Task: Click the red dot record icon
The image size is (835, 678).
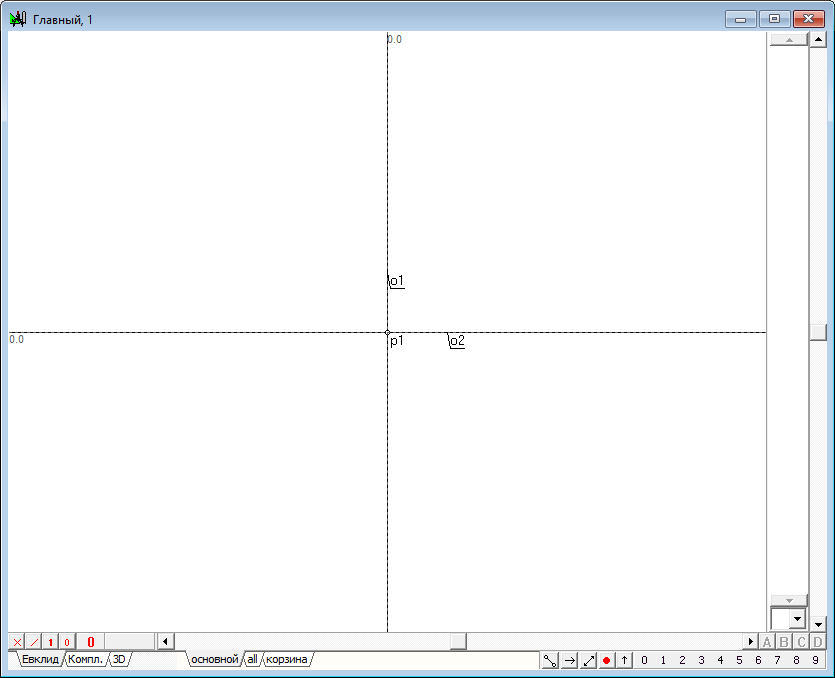Action: click(x=606, y=660)
